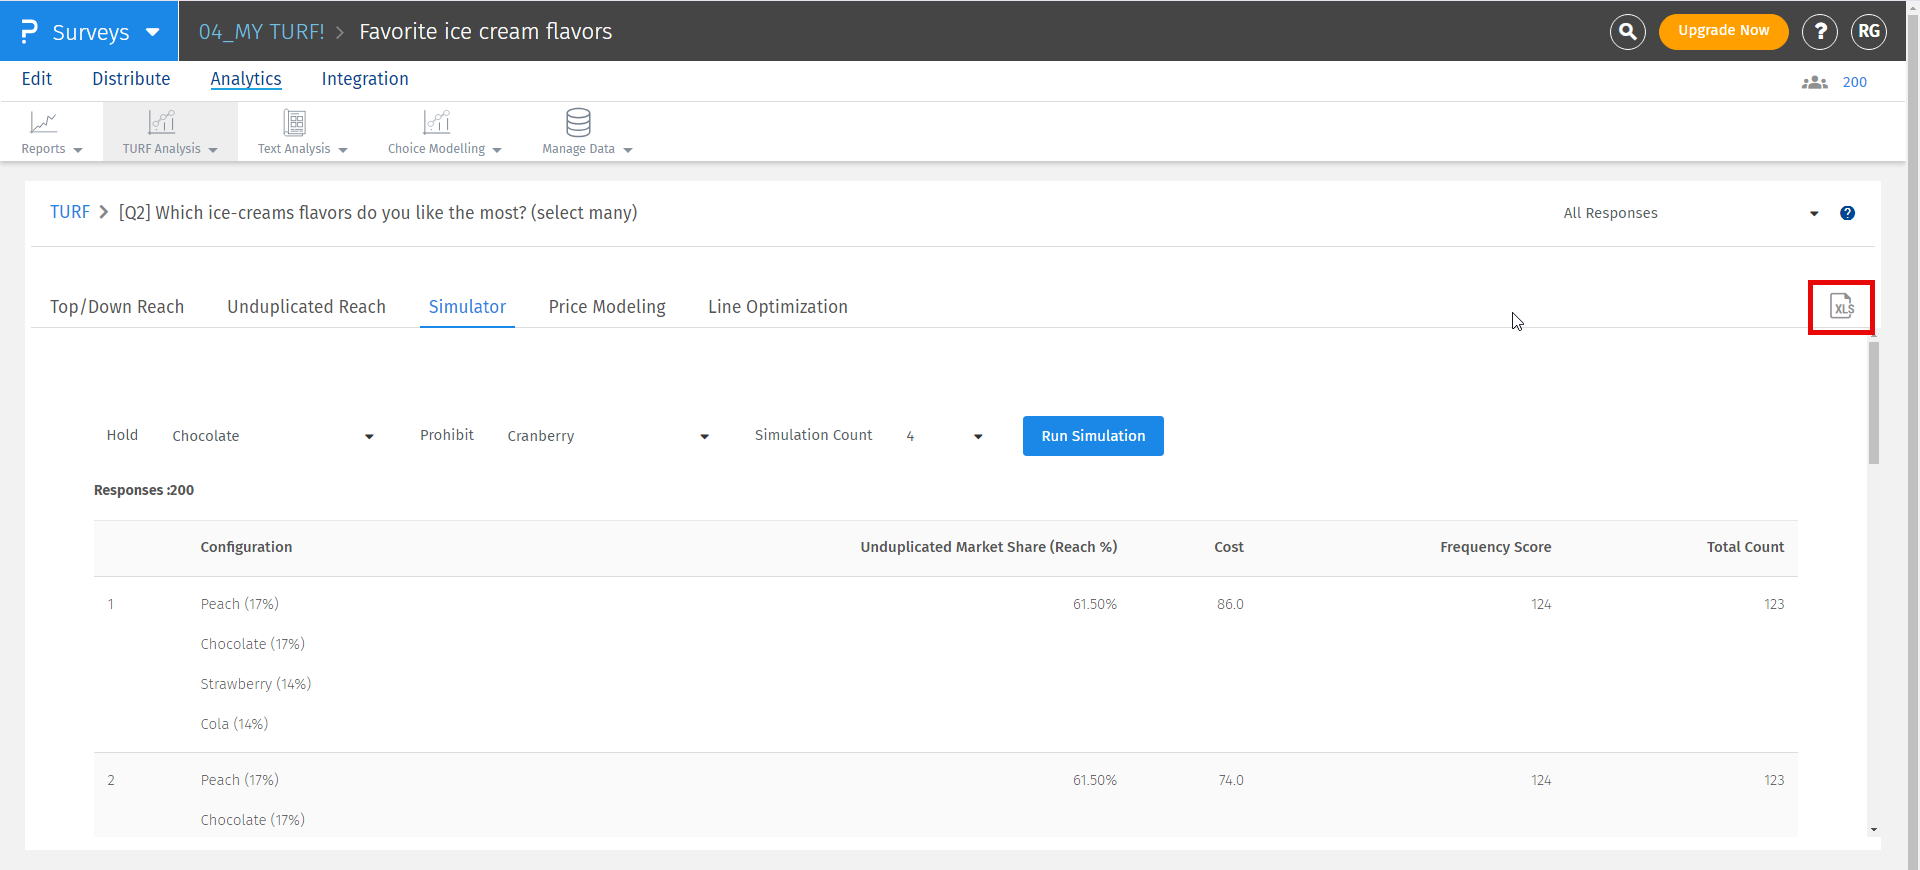Open the Simulation Count dropdown
The image size is (1920, 870).
(x=944, y=436)
